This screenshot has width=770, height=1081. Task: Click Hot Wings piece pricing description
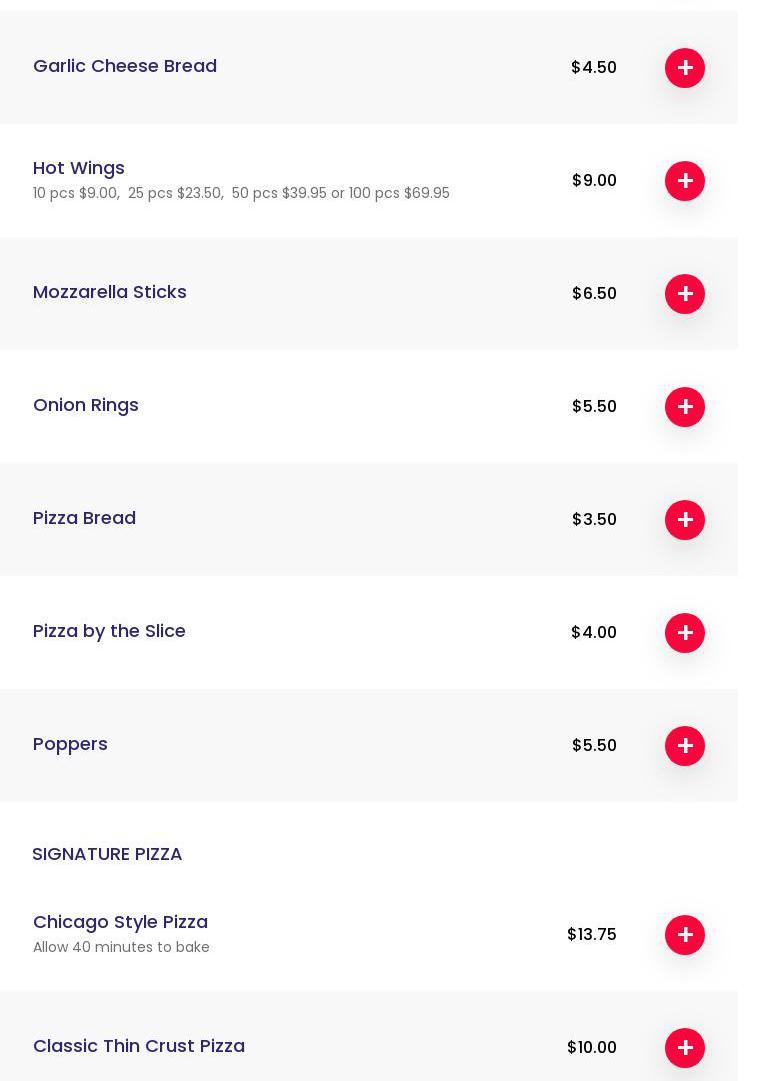click(x=241, y=193)
